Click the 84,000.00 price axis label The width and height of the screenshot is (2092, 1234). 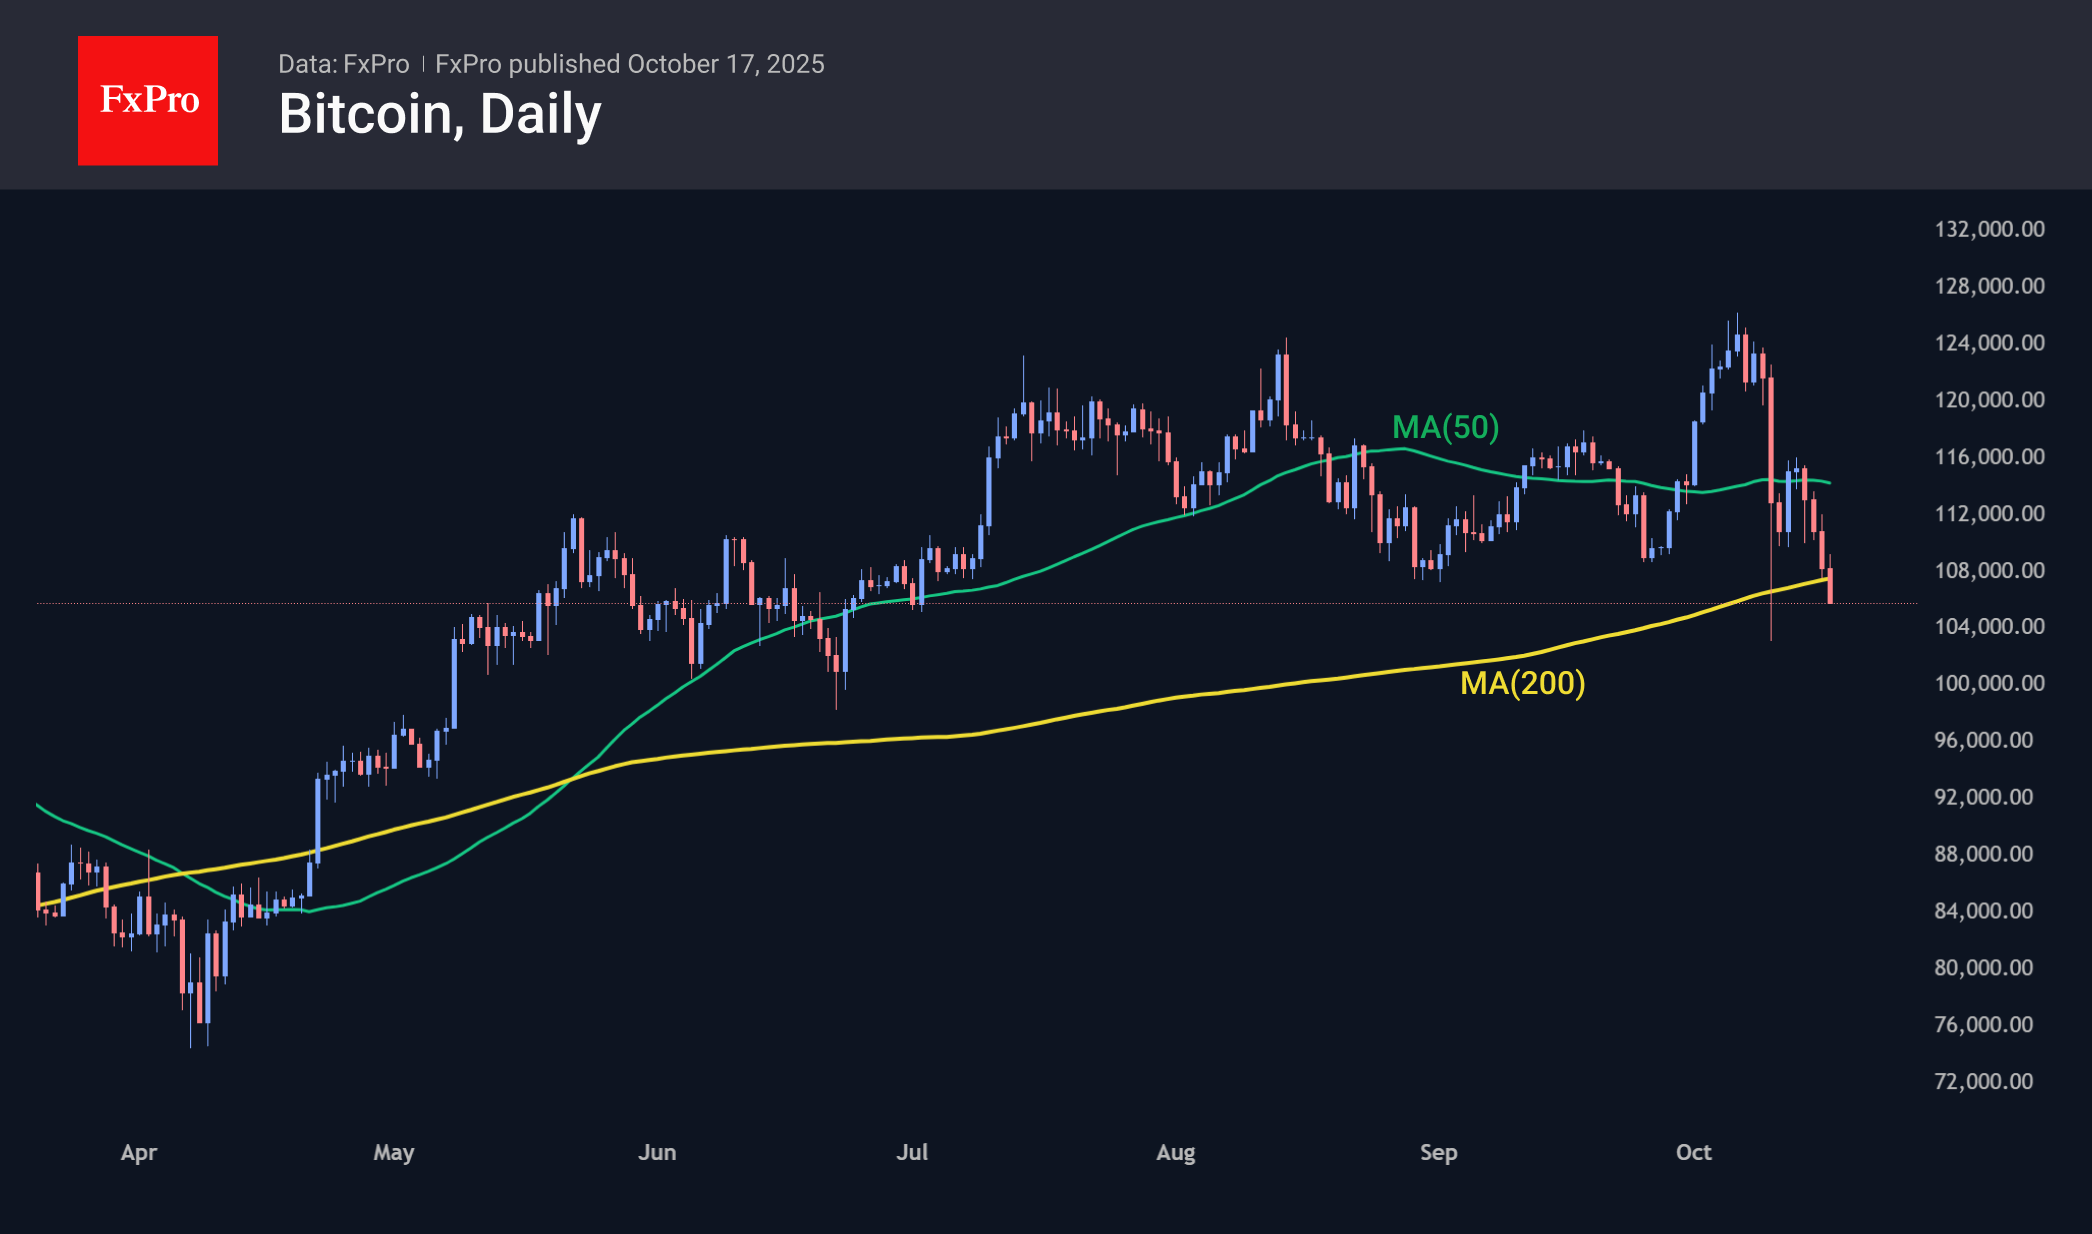coord(1983,911)
